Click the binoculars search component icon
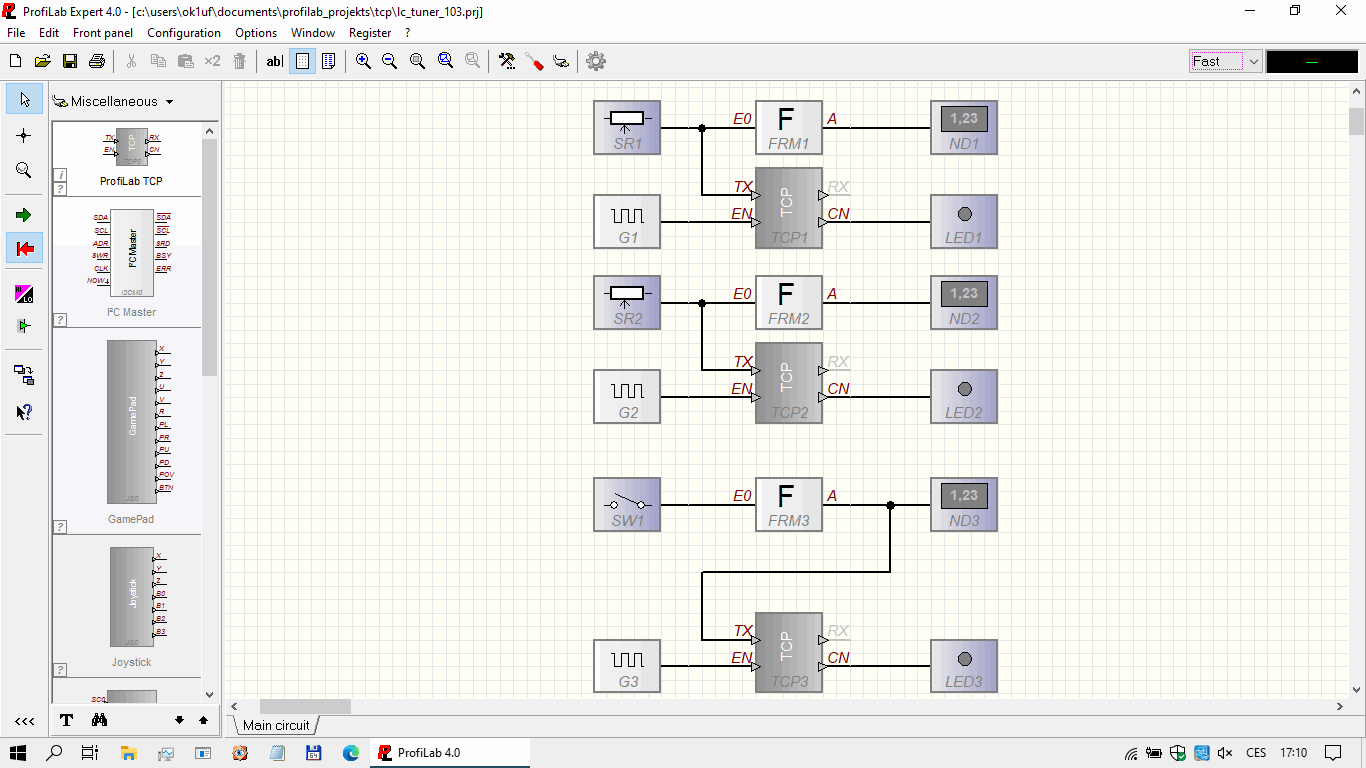 [99, 720]
